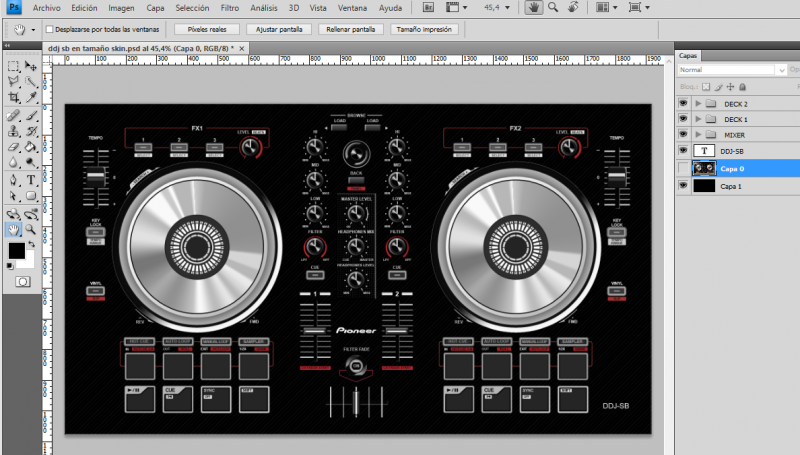800x455 pixels.
Task: Select the Crop tool
Action: (x=14, y=97)
